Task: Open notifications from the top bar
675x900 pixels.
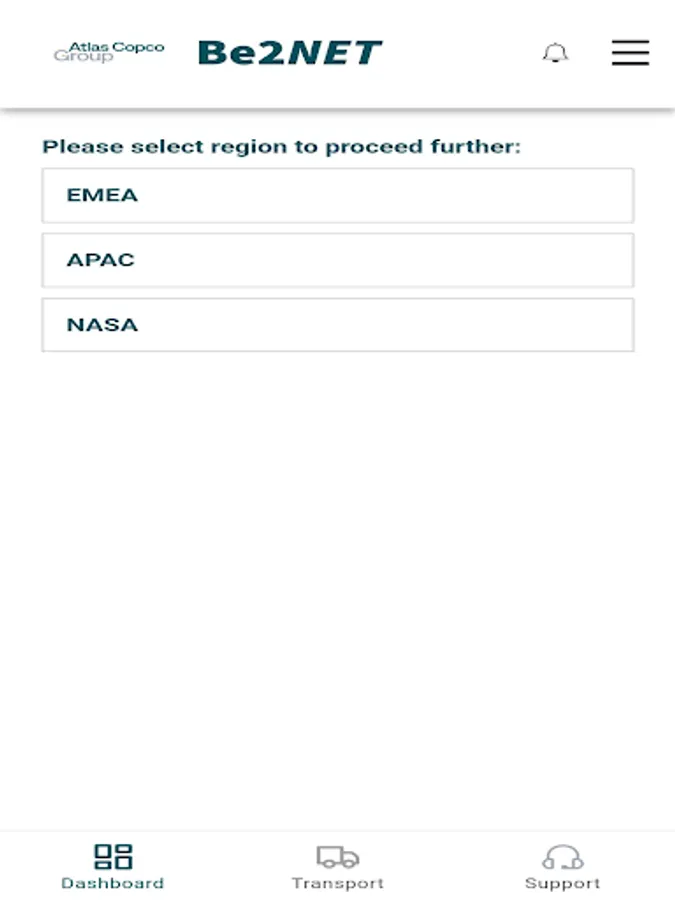Action: pyautogui.click(x=556, y=53)
